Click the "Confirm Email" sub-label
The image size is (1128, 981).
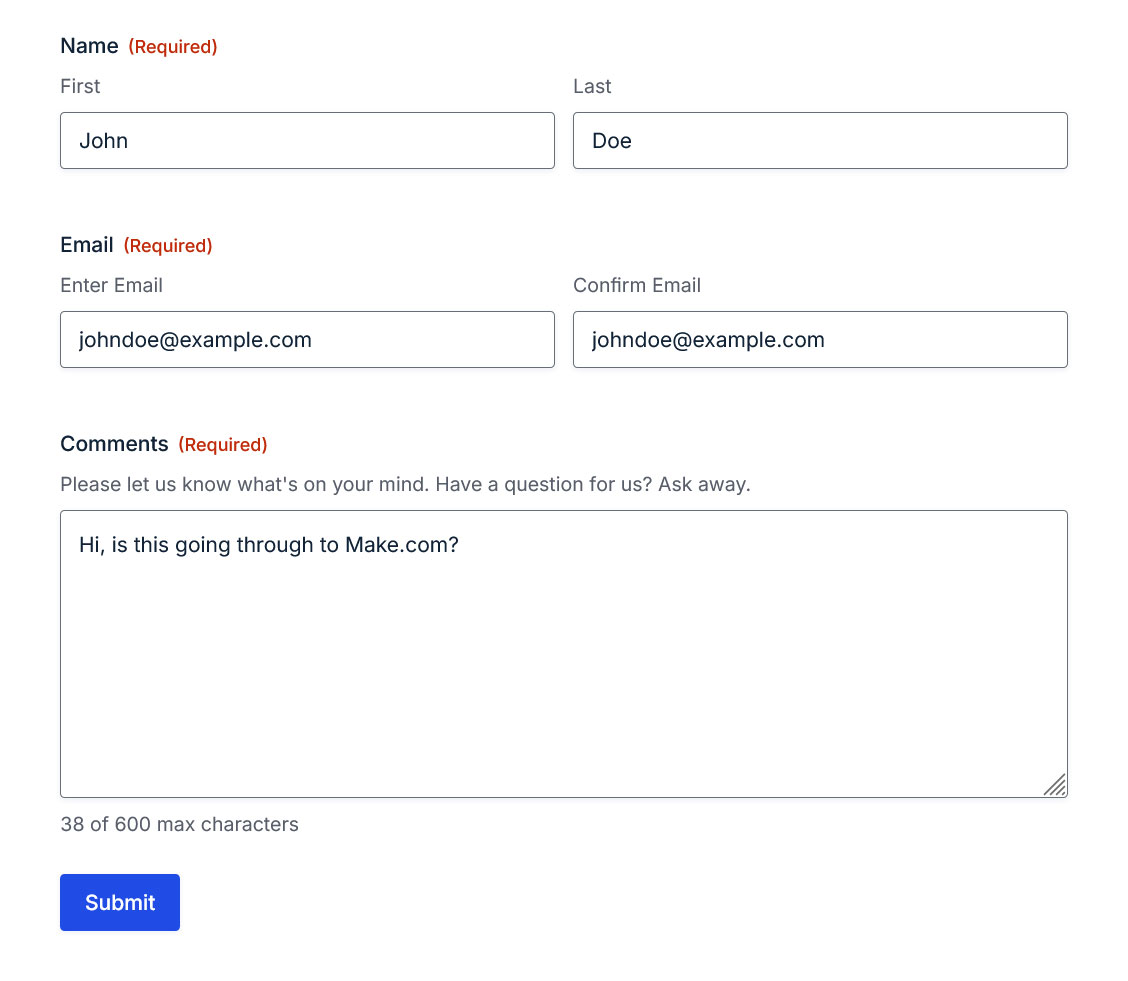[637, 286]
